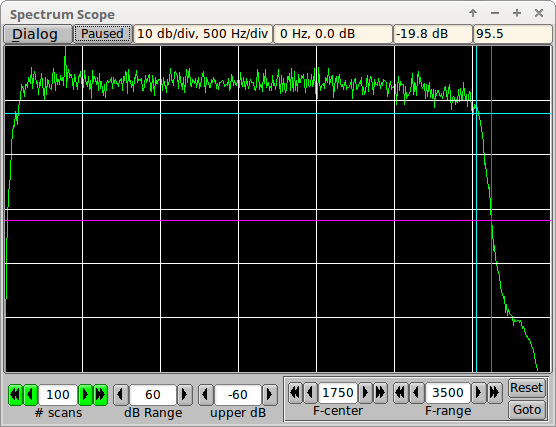
Task: Click the # scans value field
Action: (x=58, y=394)
